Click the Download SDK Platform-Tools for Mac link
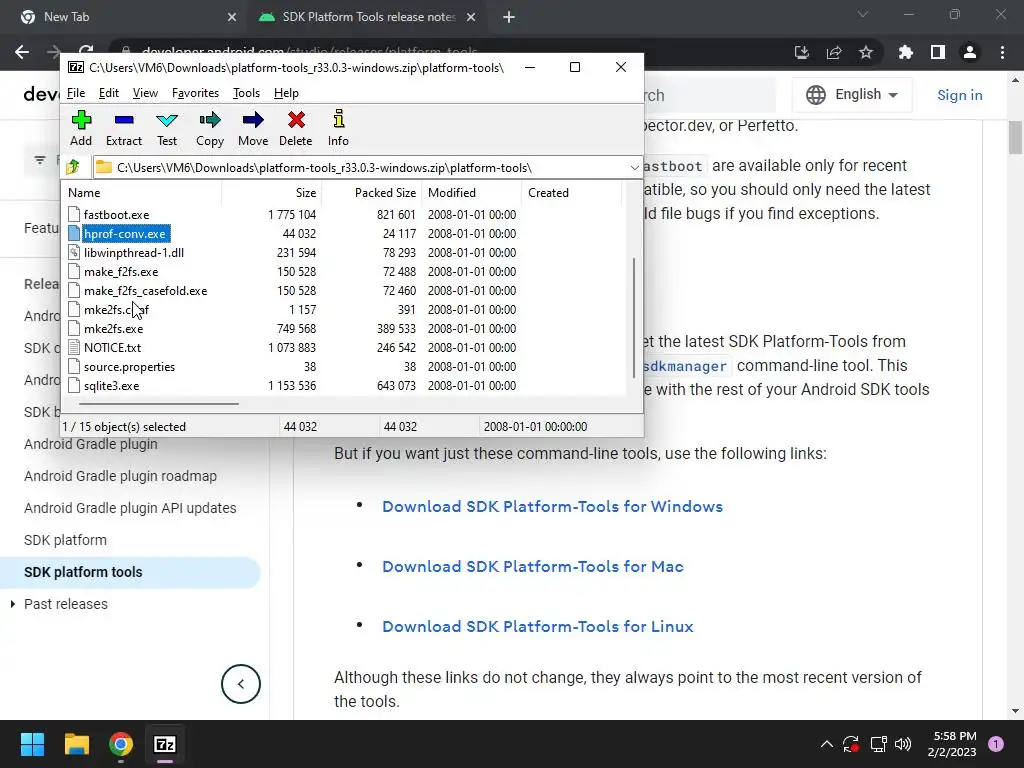The width and height of the screenshot is (1024, 768). click(x=533, y=567)
